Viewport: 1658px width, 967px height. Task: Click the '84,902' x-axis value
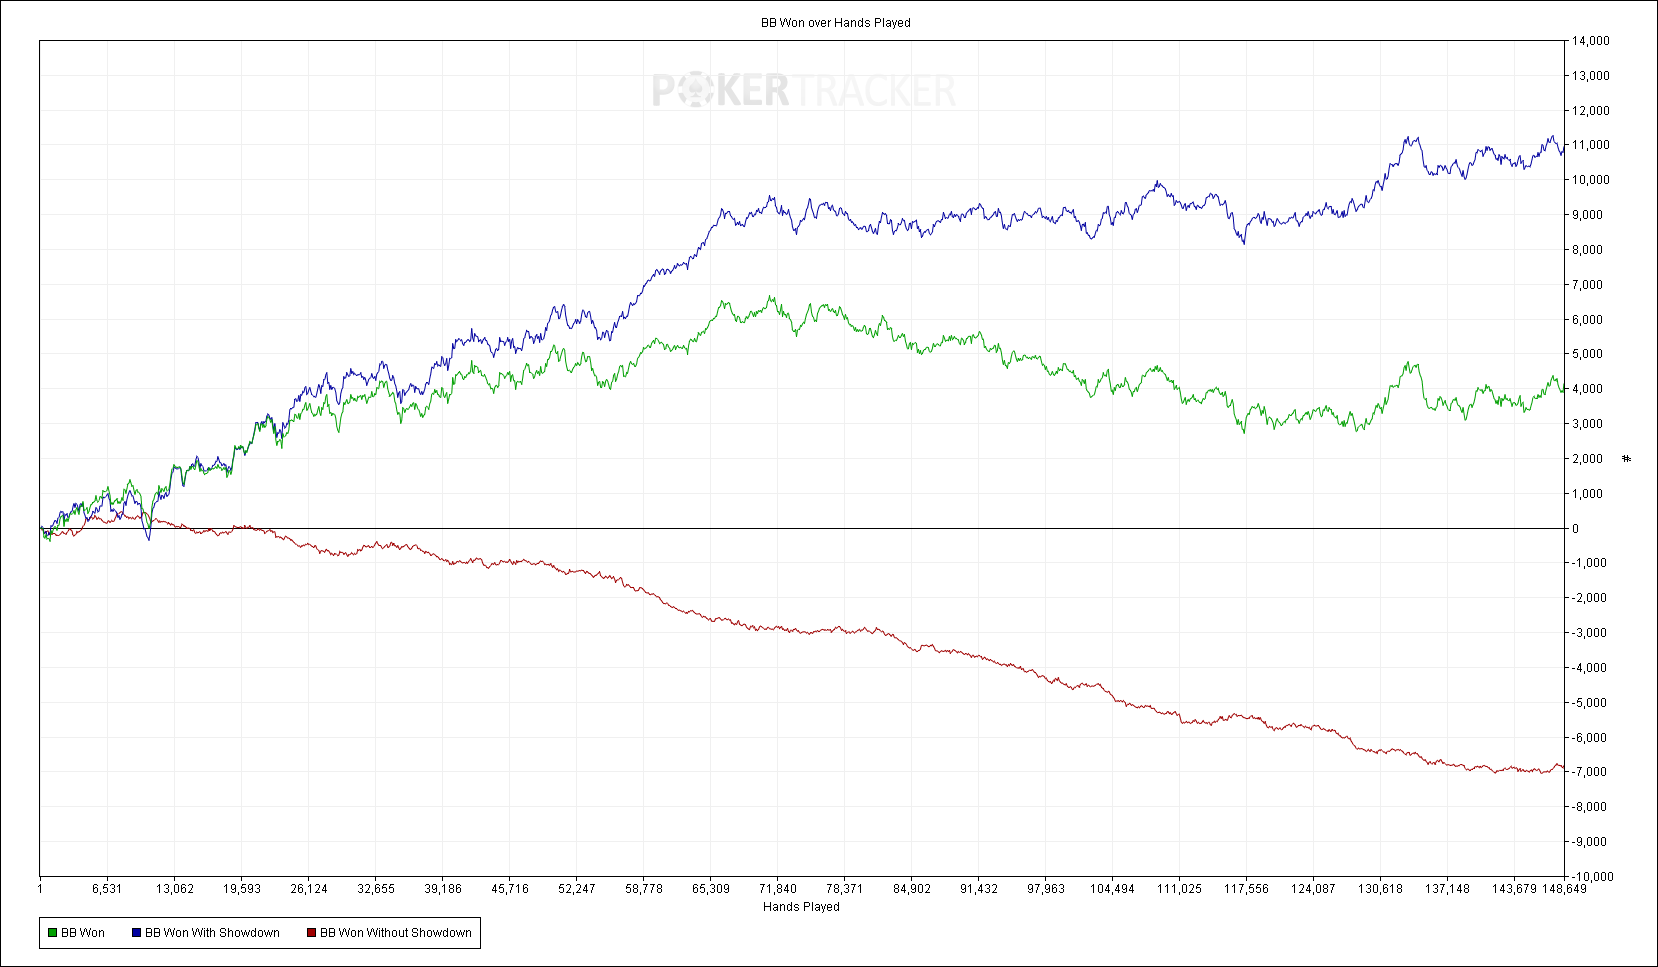click(912, 889)
